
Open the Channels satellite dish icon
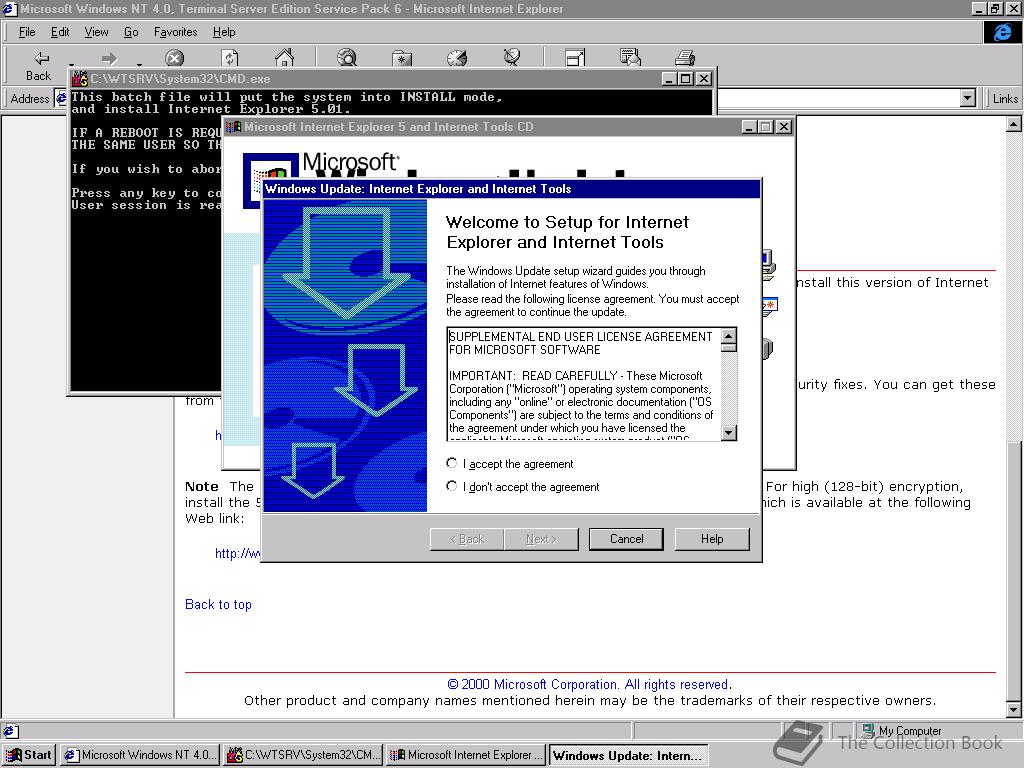coord(512,57)
